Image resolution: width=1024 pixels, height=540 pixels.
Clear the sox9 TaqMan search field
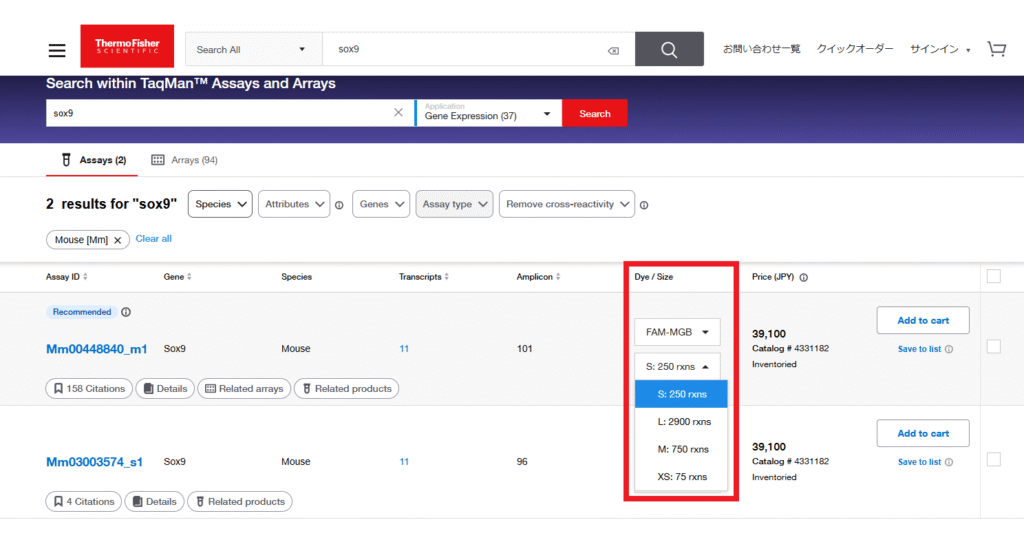[398, 113]
